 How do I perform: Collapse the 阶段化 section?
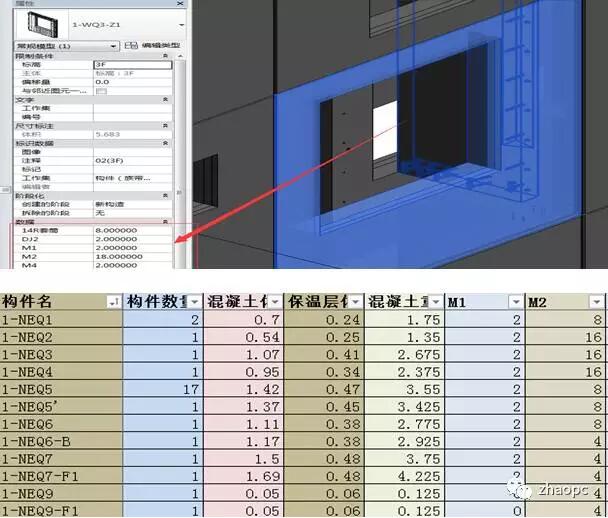(x=164, y=195)
